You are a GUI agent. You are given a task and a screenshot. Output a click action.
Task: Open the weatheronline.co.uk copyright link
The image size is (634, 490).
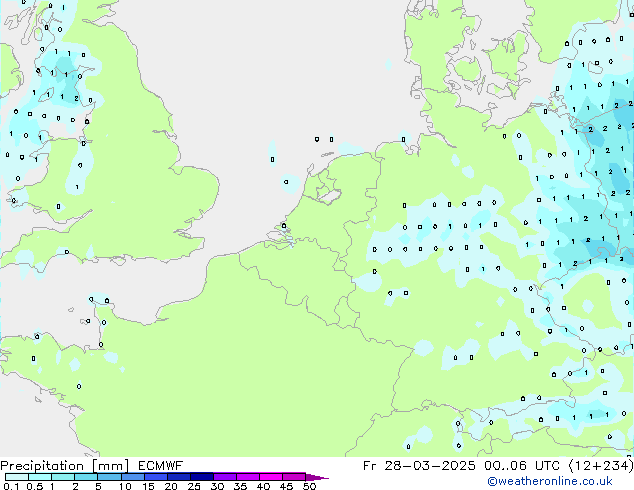550,481
